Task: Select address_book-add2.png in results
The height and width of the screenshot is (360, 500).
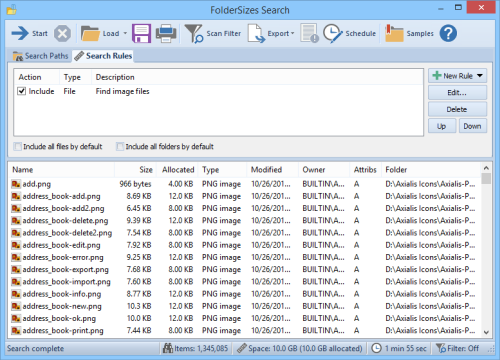Action: click(x=245, y=208)
